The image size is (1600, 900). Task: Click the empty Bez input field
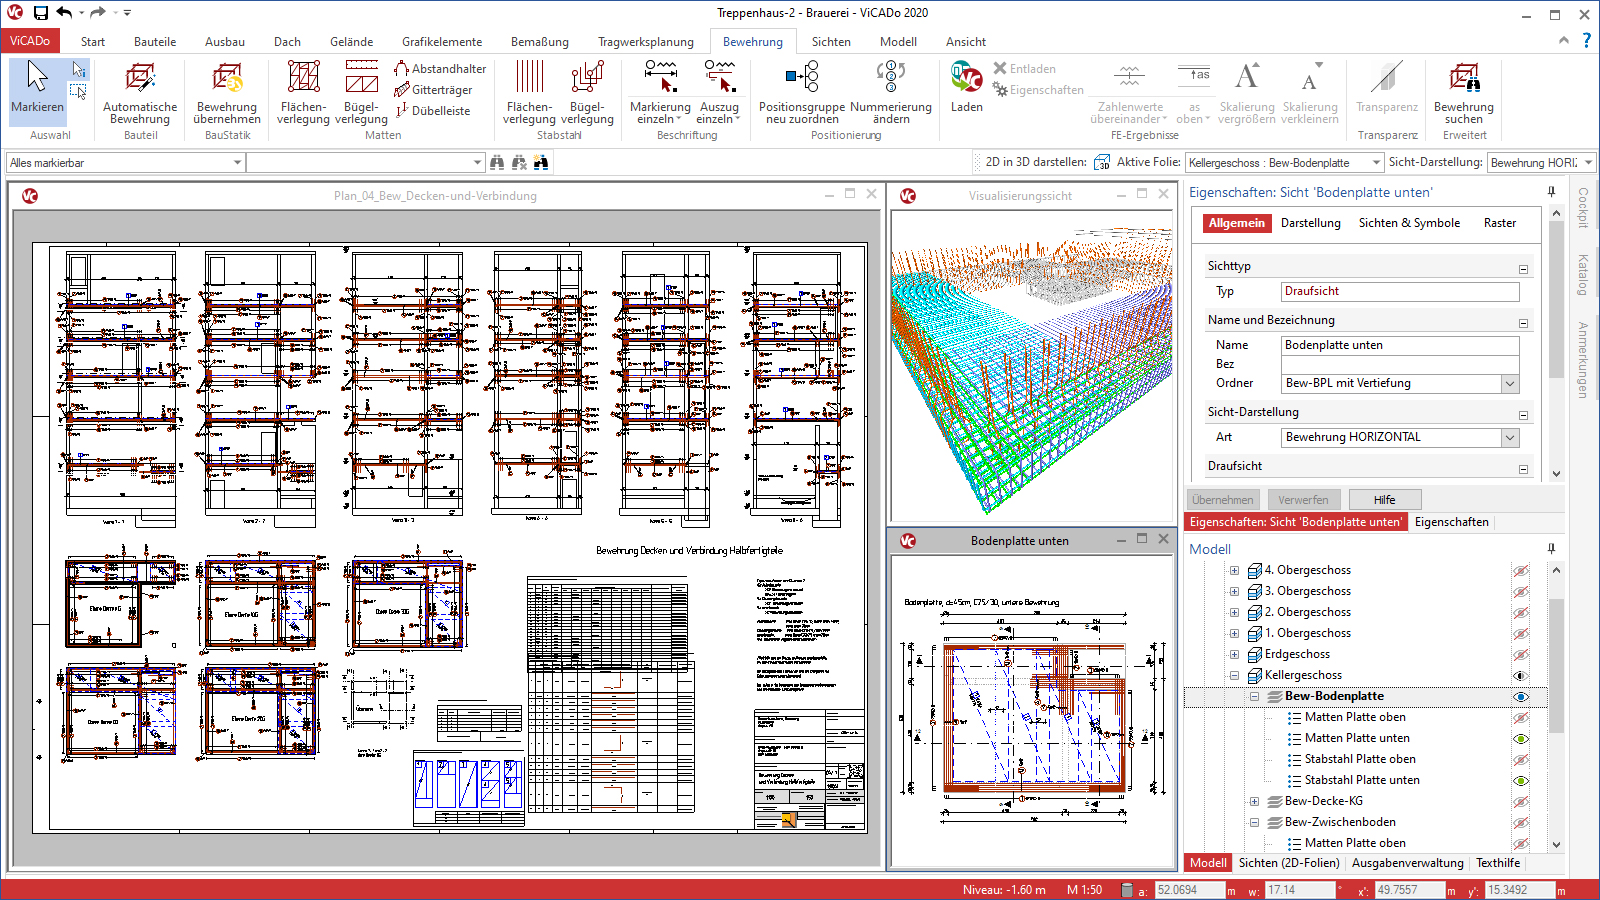pyautogui.click(x=1400, y=364)
